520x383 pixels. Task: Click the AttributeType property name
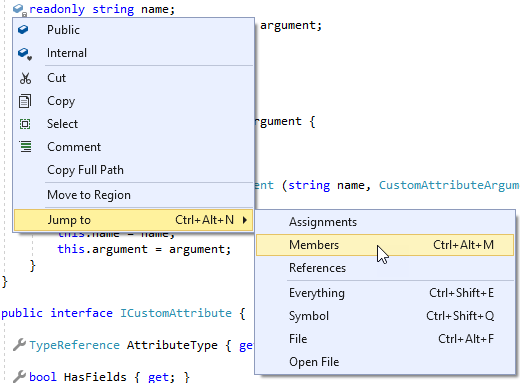pos(172,345)
